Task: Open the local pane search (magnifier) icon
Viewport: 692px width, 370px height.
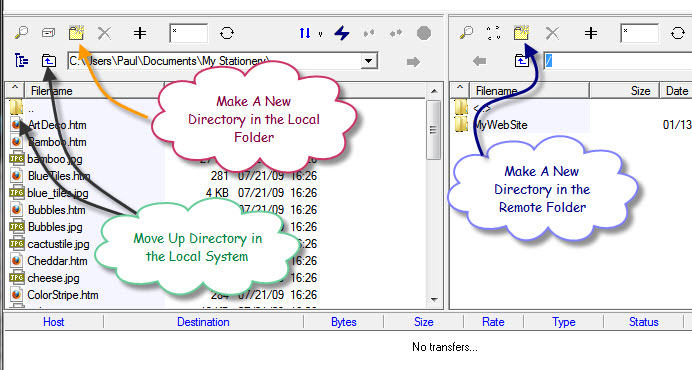Action: pos(21,33)
